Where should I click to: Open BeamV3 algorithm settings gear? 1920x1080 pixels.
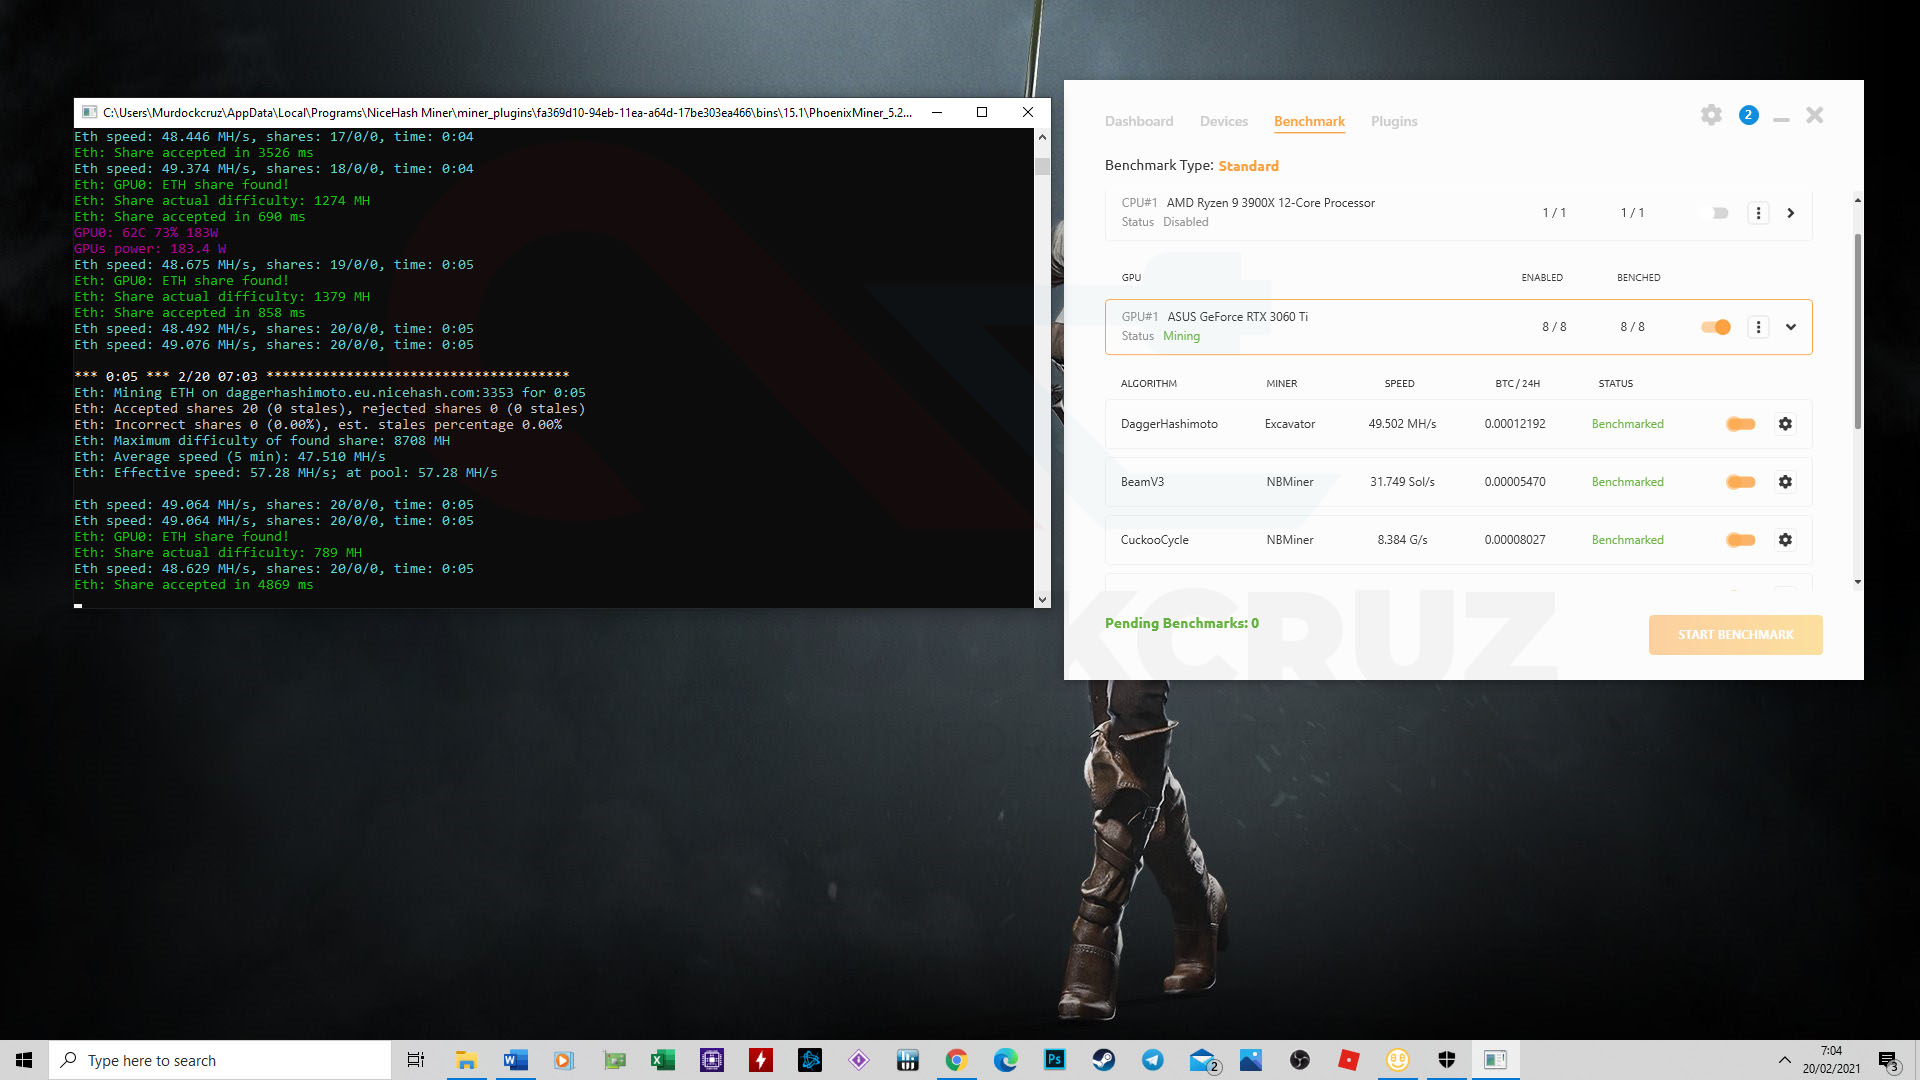point(1785,482)
